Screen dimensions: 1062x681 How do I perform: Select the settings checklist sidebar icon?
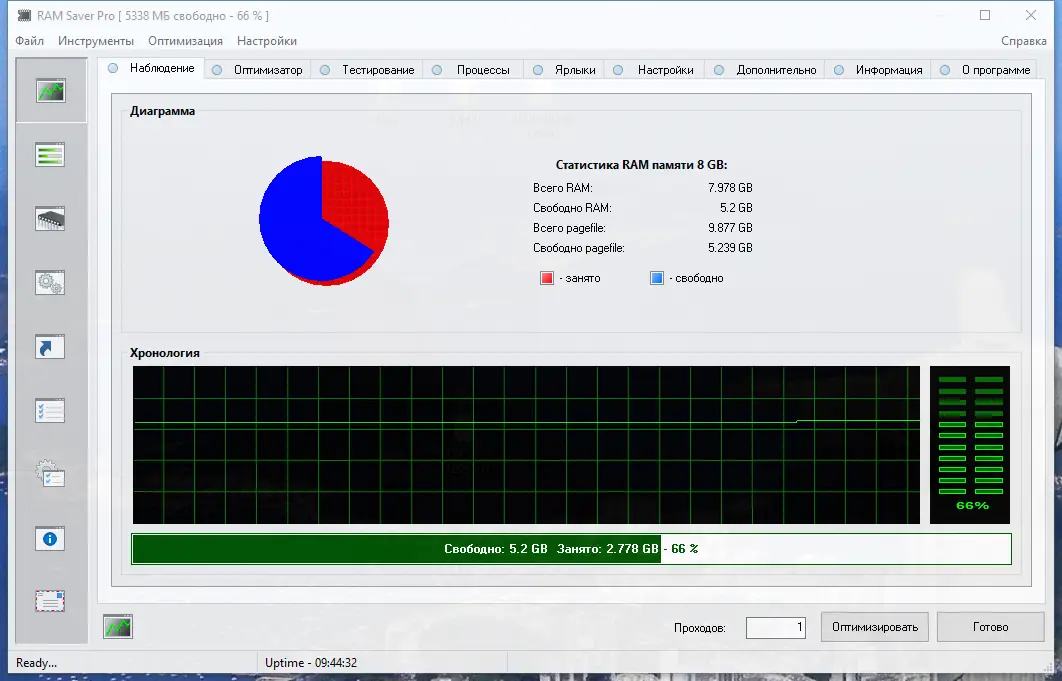51,410
